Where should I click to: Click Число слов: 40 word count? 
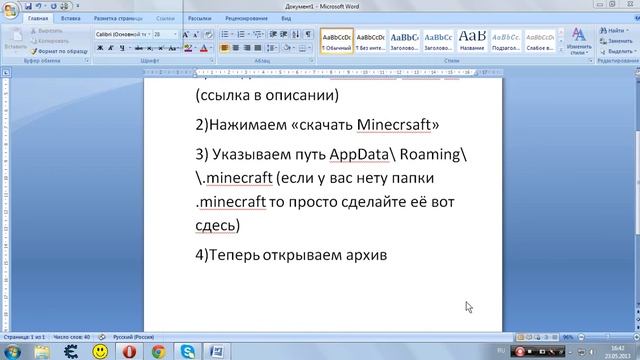pyautogui.click(x=71, y=337)
